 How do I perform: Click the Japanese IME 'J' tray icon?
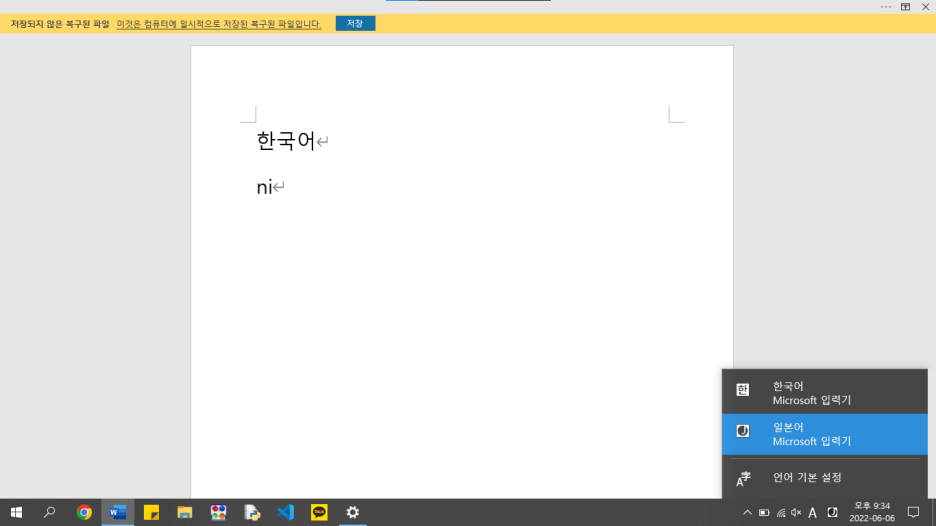(832, 512)
